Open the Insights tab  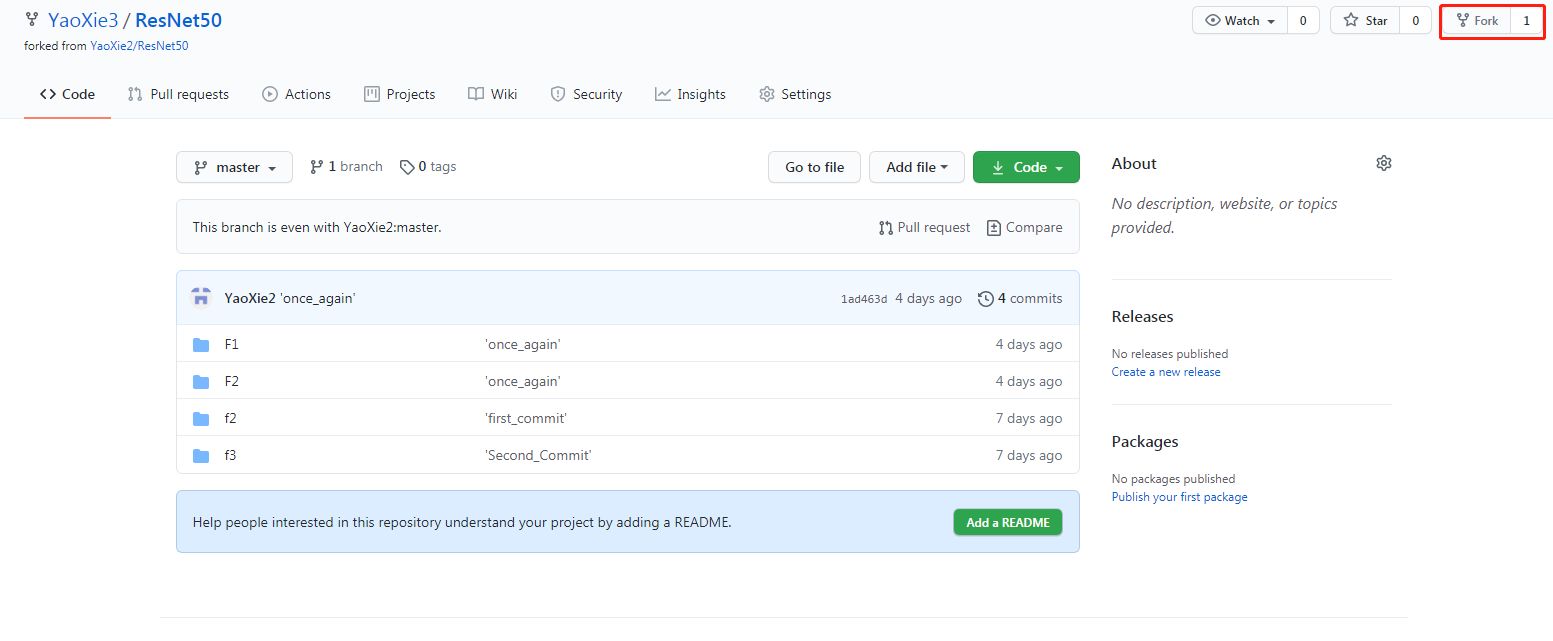[690, 94]
